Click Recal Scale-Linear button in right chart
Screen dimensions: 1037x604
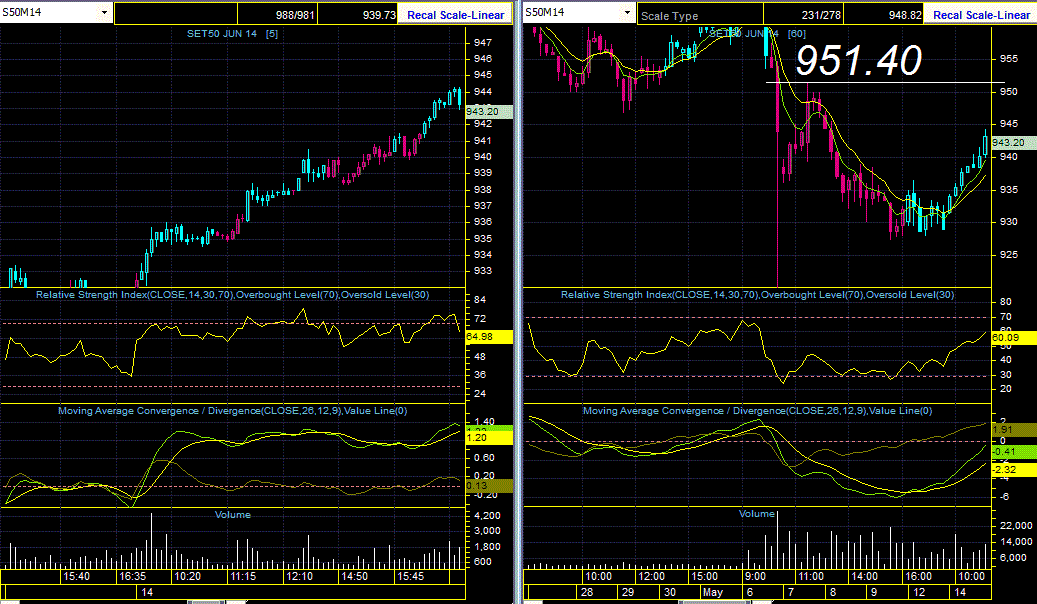point(981,15)
